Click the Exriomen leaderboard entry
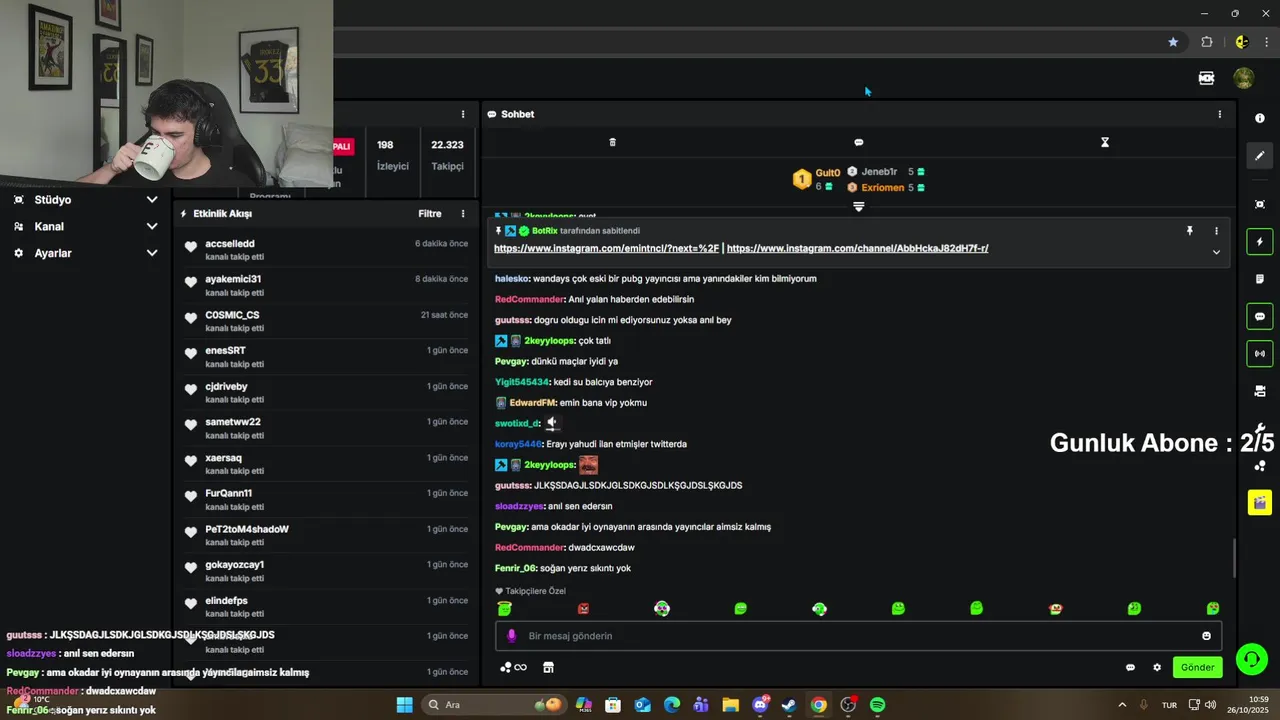Viewport: 1280px width, 720px height. 886,187
